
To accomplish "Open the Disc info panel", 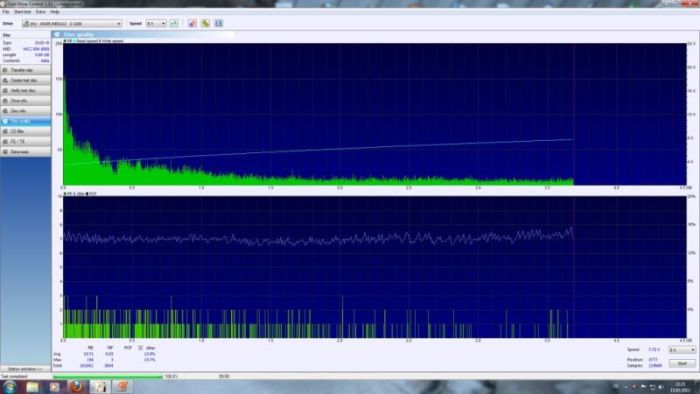I will click(x=25, y=111).
